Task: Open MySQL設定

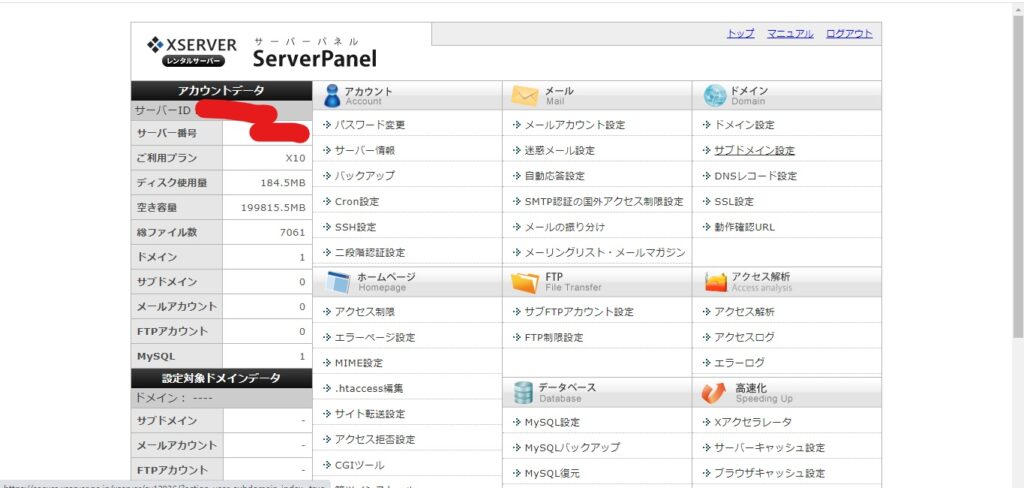Action: pyautogui.click(x=552, y=423)
